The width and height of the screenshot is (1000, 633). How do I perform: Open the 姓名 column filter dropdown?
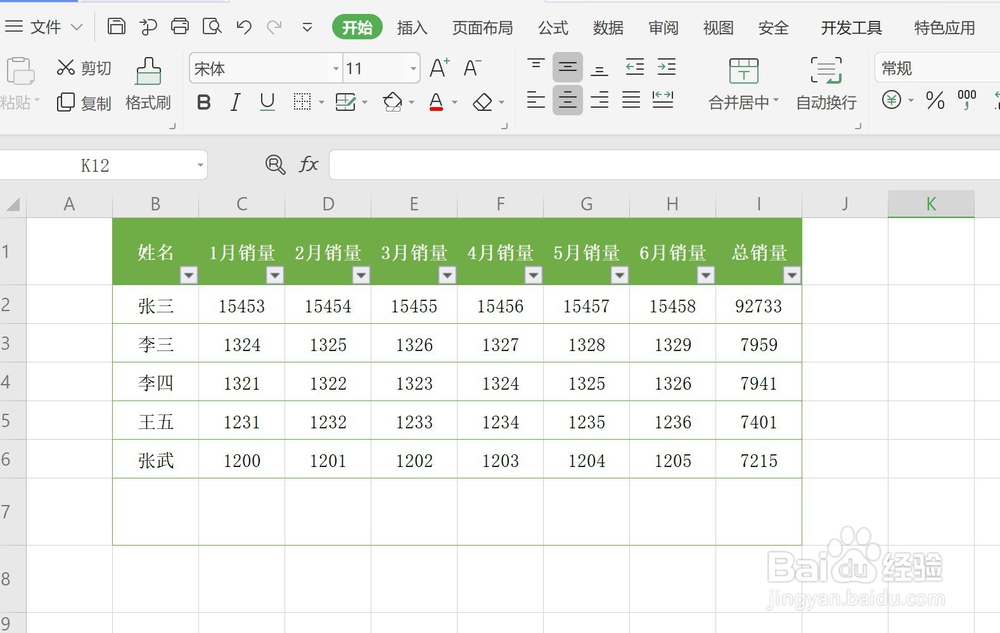[x=188, y=273]
